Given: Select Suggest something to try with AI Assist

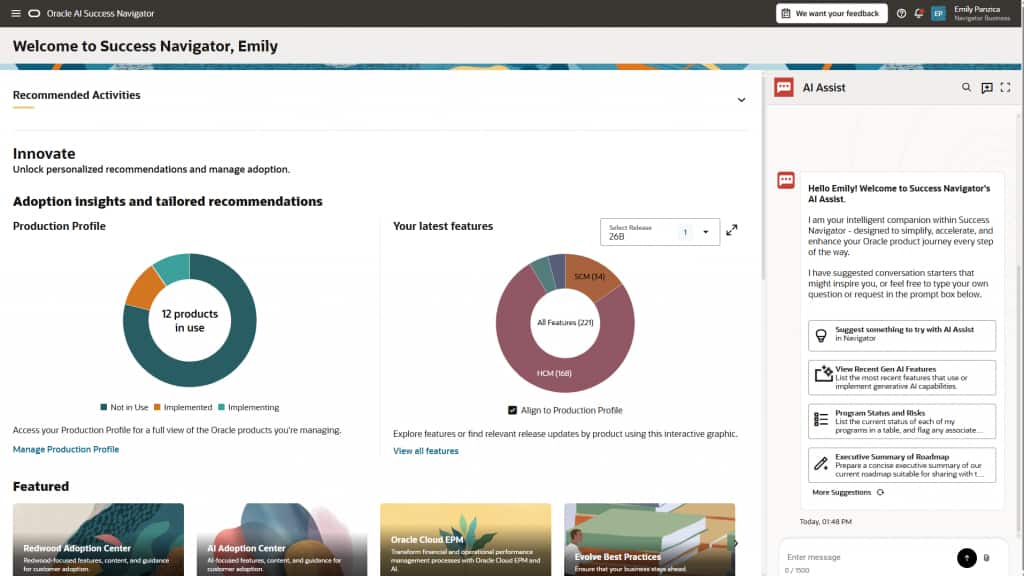Looking at the screenshot, I should 902,335.
